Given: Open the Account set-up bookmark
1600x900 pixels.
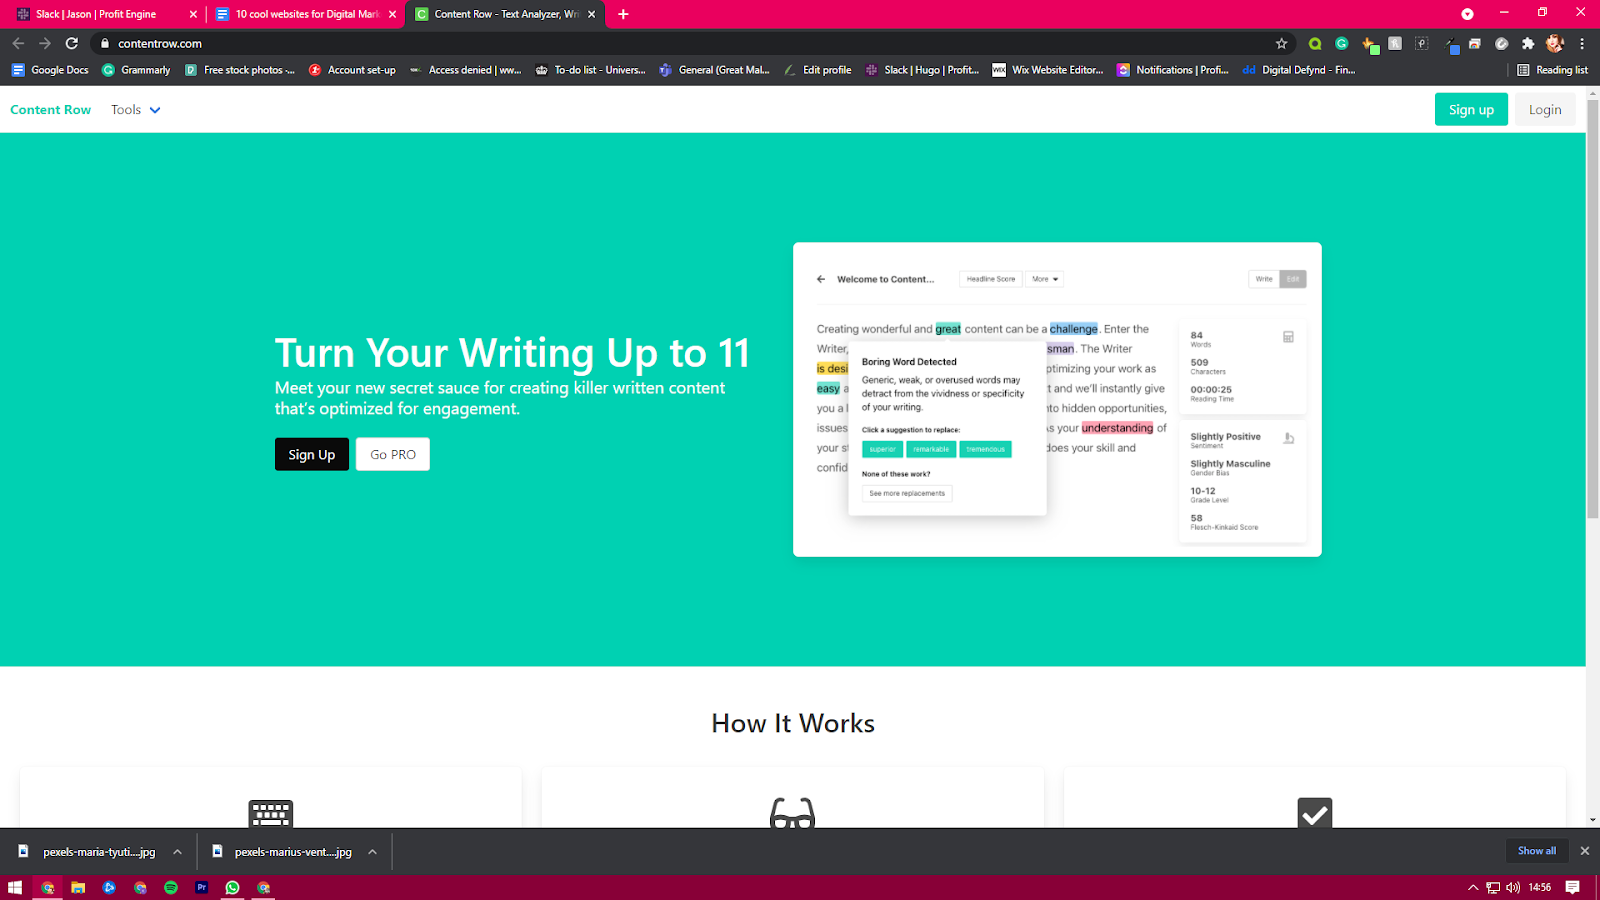Looking at the screenshot, I should (352, 70).
